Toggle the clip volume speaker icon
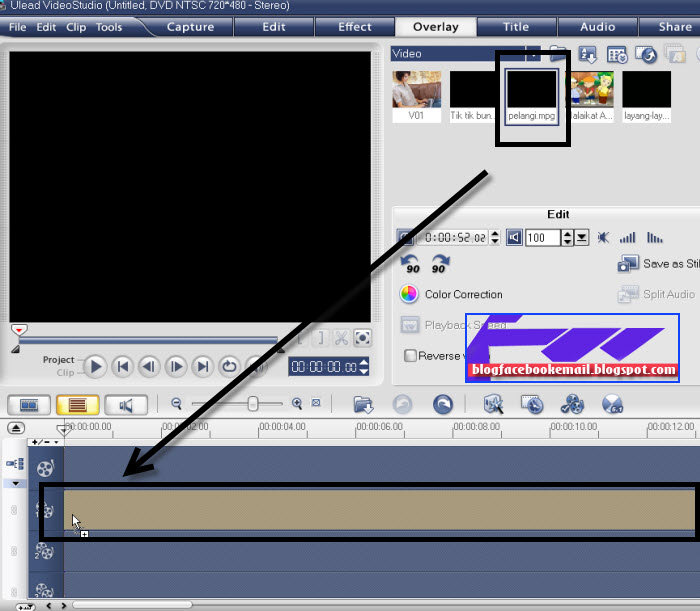The height and width of the screenshot is (611, 700). (514, 237)
